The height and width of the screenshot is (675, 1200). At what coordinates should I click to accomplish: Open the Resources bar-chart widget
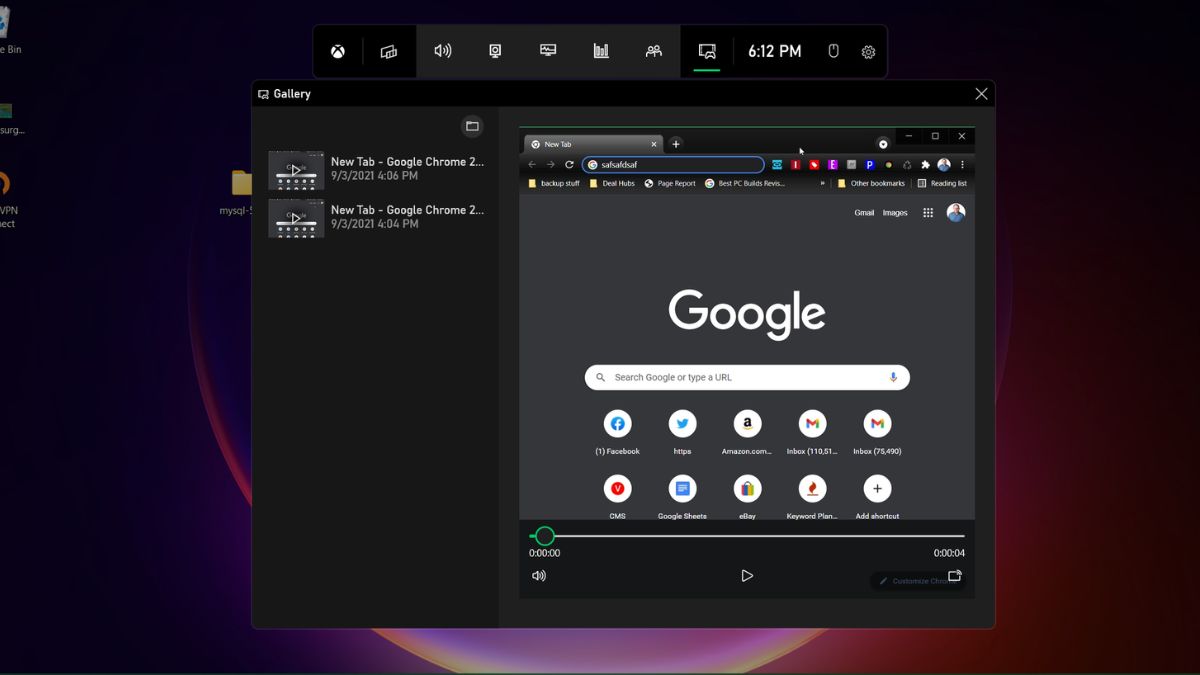[x=601, y=51]
